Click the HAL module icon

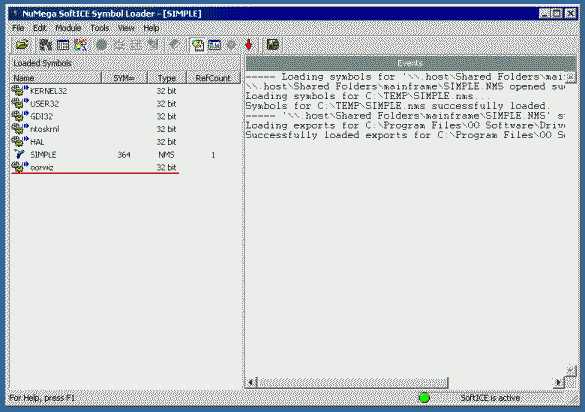point(20,141)
